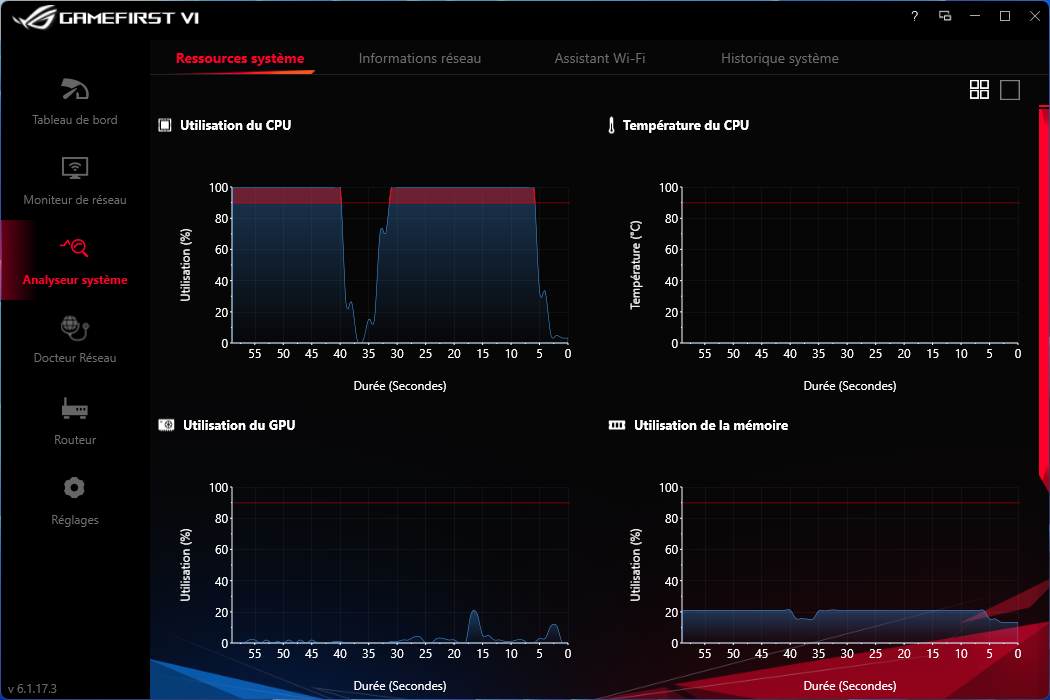Click the Utilisation du GPU heading
This screenshot has height=700, width=1050.
[x=239, y=425]
